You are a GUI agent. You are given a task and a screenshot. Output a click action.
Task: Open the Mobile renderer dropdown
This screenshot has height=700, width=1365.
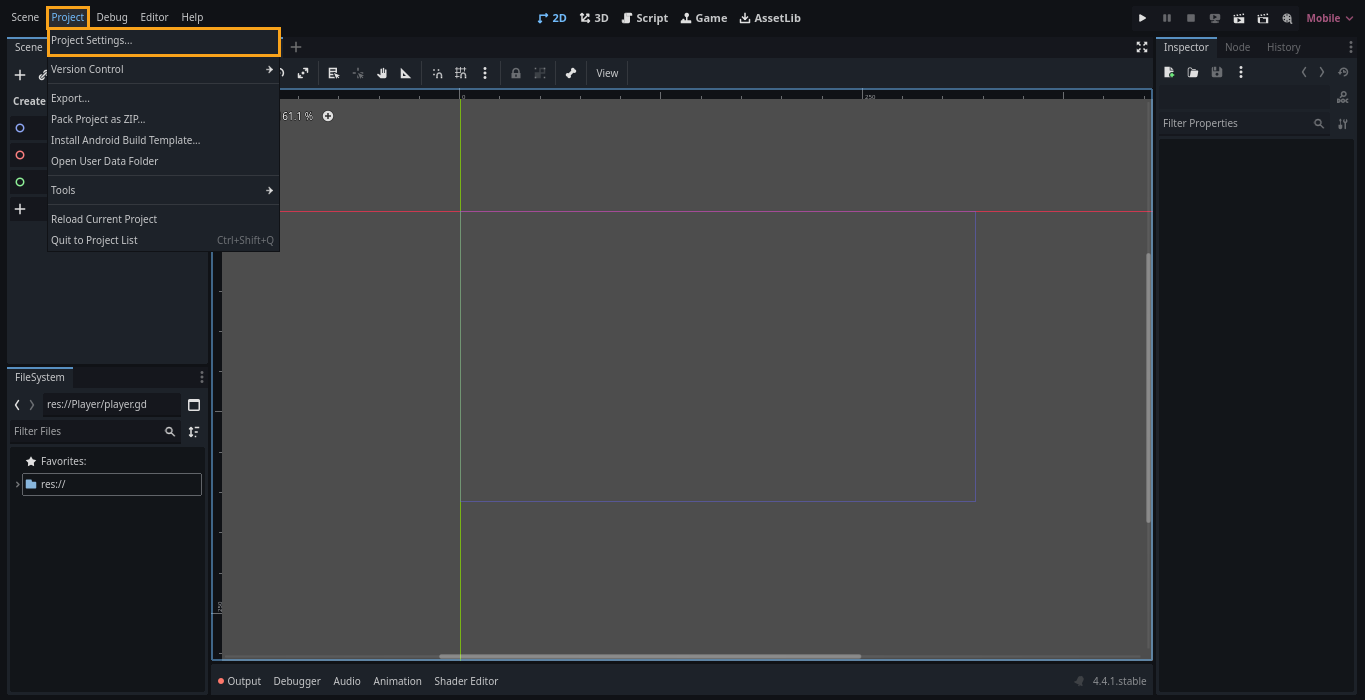pos(1329,18)
